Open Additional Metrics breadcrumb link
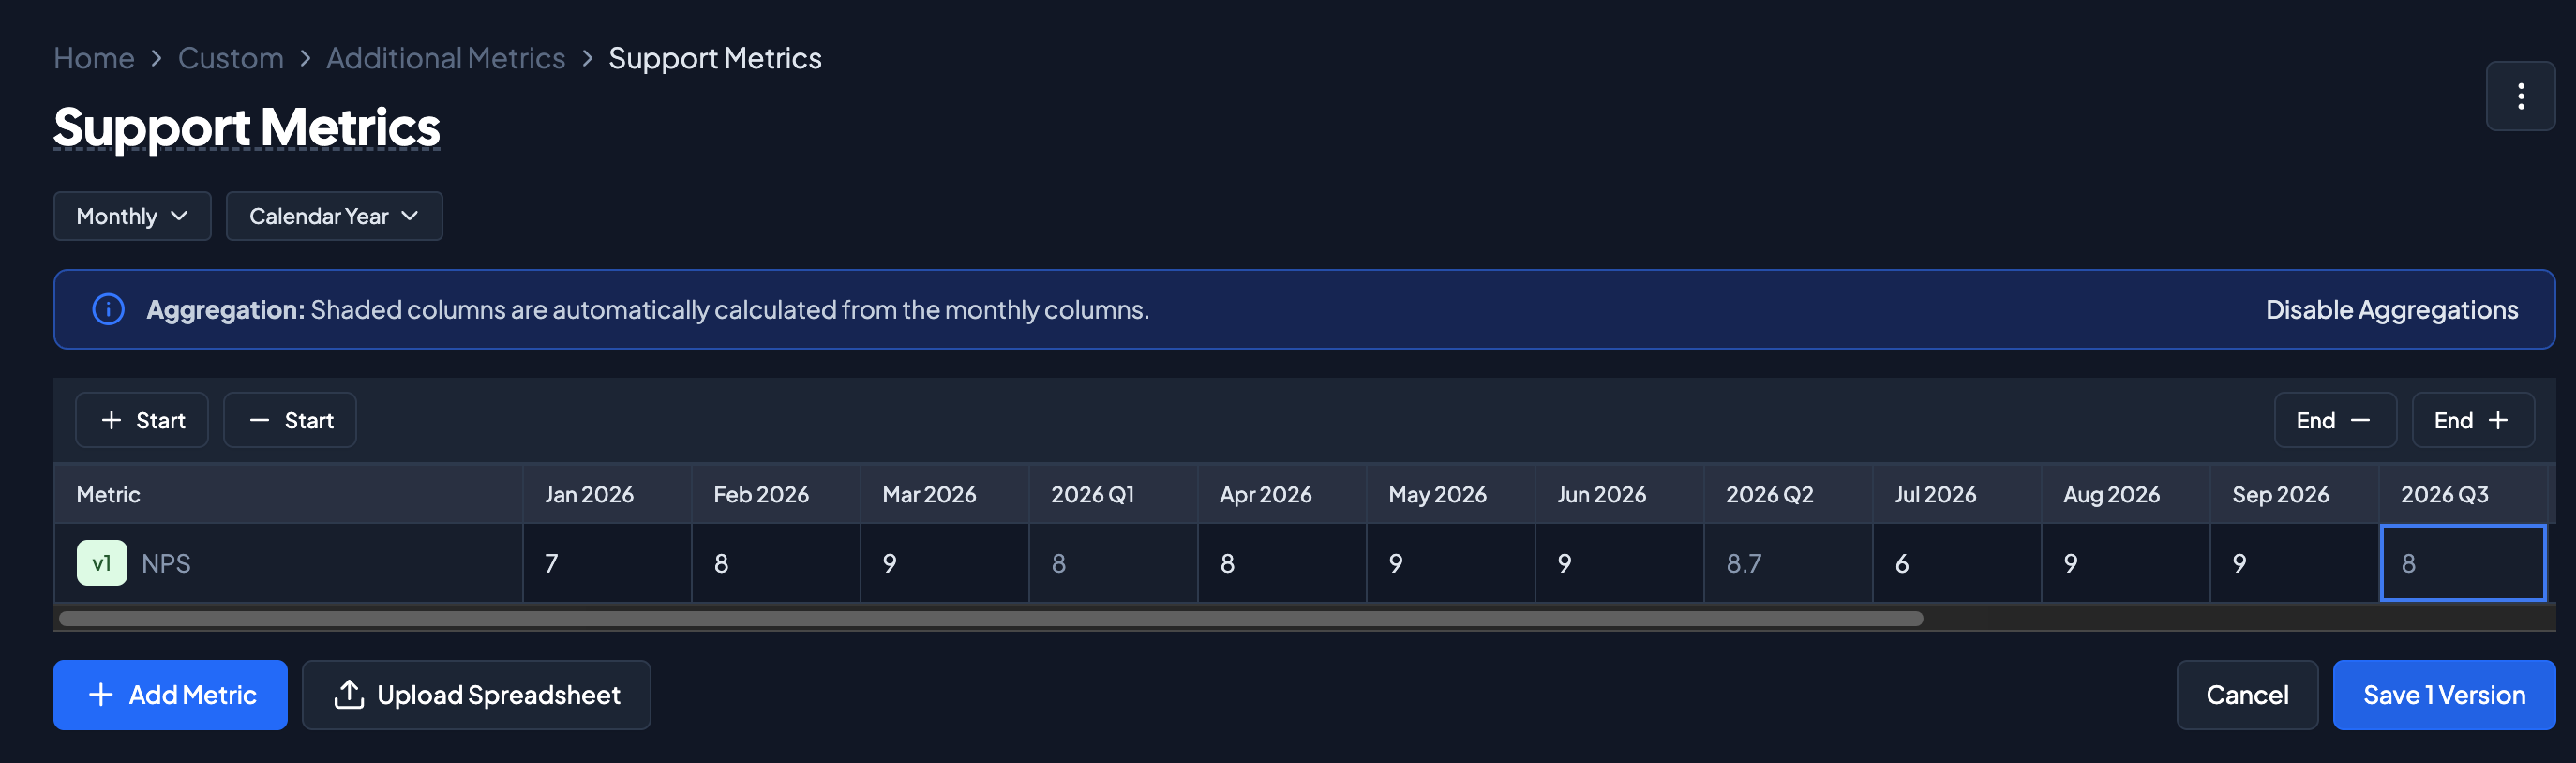Viewport: 2576px width, 763px height. pyautogui.click(x=446, y=58)
